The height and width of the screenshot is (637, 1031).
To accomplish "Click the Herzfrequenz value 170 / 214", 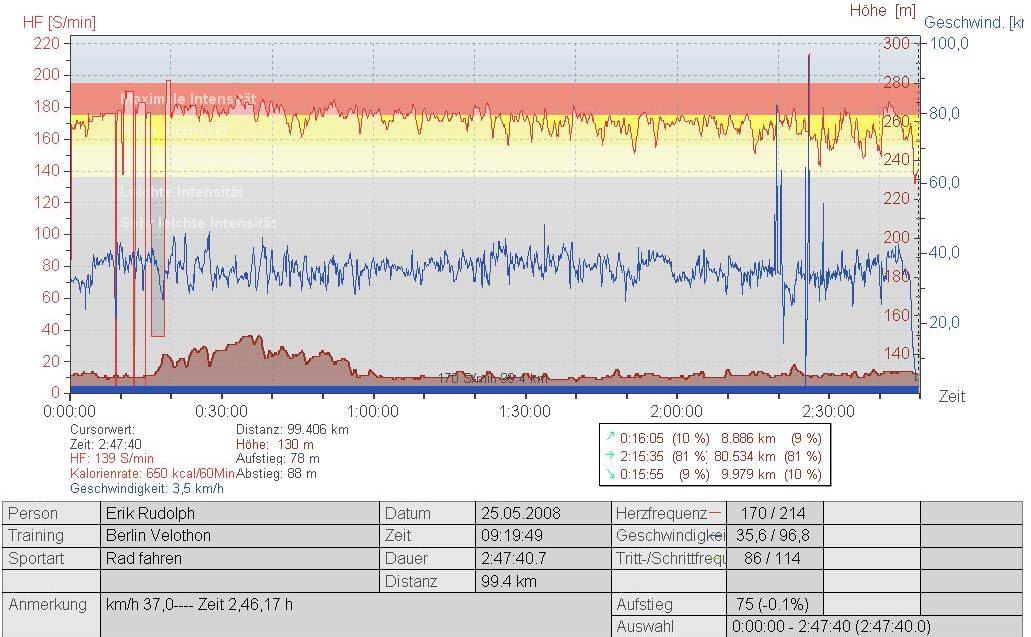I will tap(773, 513).
